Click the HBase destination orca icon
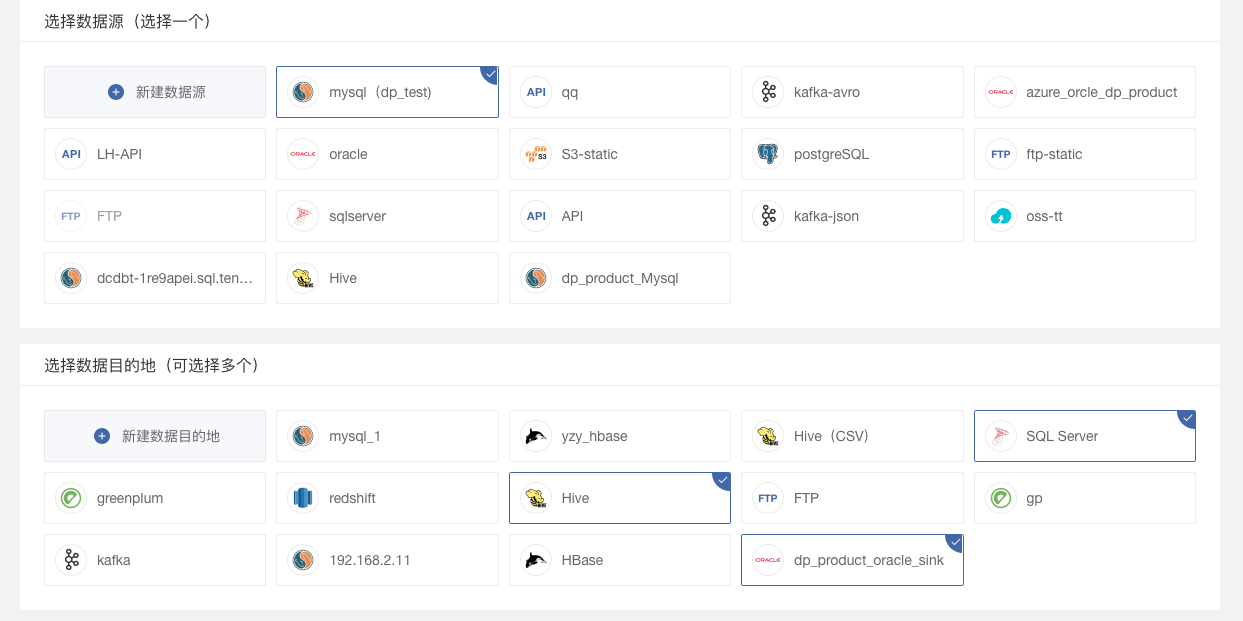1243x621 pixels. click(x=536, y=560)
